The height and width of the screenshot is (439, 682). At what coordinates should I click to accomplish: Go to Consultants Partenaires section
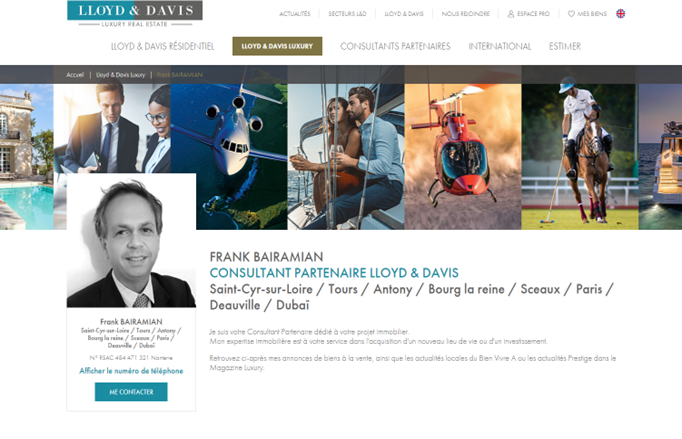click(x=395, y=46)
